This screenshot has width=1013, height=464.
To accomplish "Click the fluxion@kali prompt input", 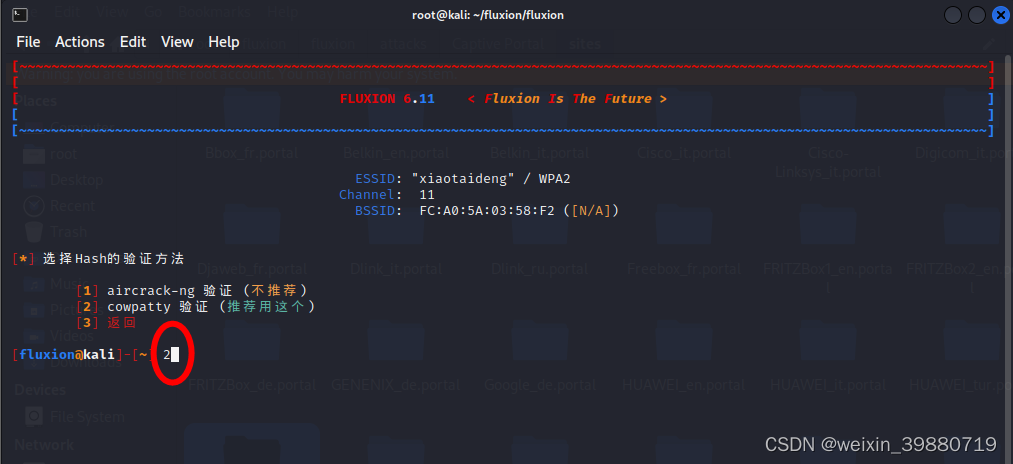I will pos(170,354).
